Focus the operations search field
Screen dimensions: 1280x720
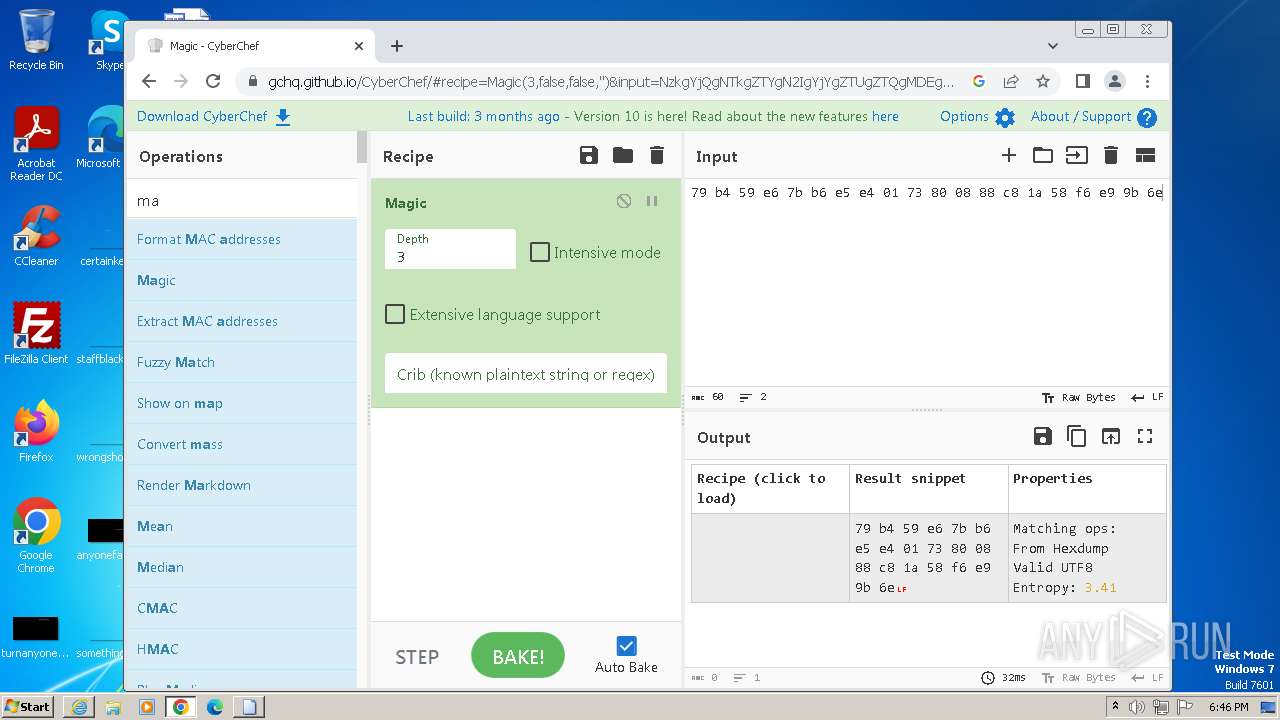241,200
